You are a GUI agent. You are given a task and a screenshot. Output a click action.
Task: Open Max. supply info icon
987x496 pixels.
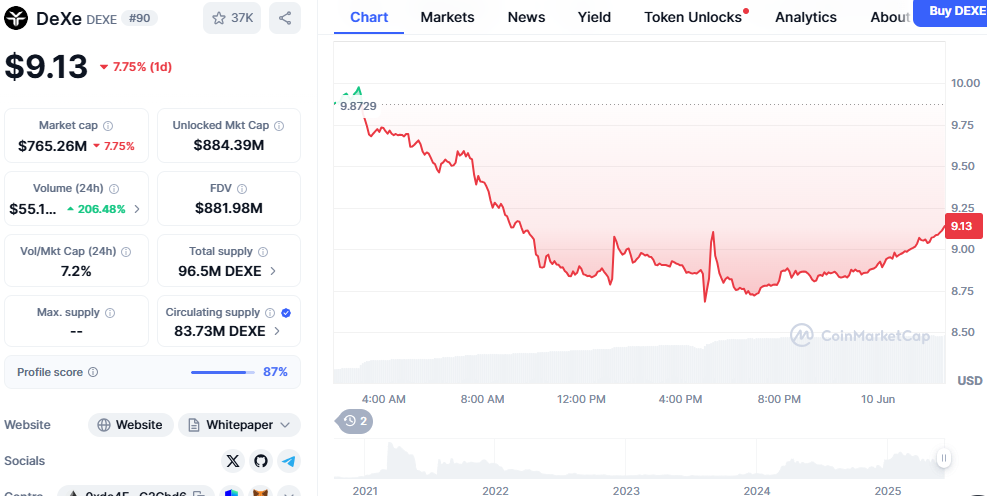pyautogui.click(x=110, y=313)
